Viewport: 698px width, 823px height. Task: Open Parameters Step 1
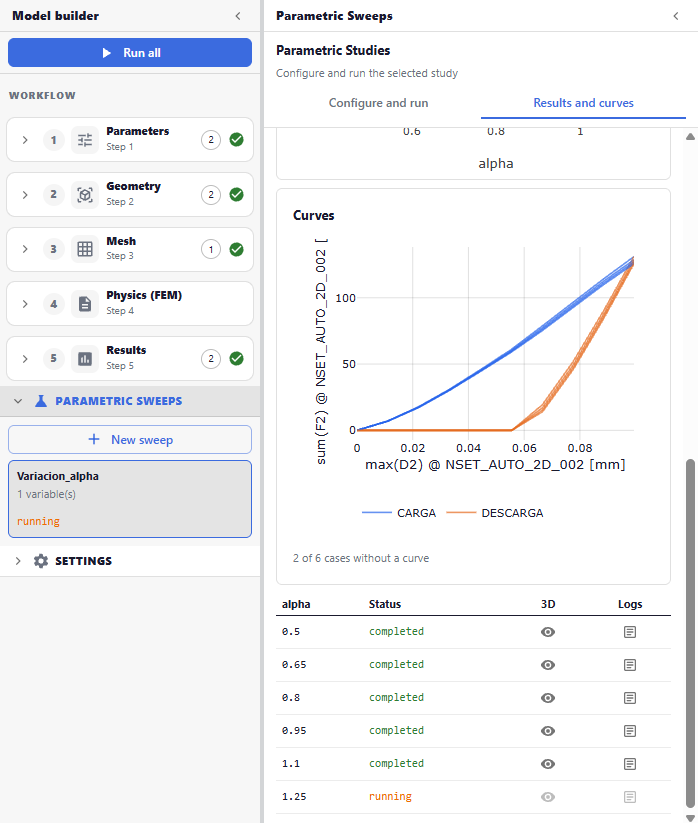(130, 140)
